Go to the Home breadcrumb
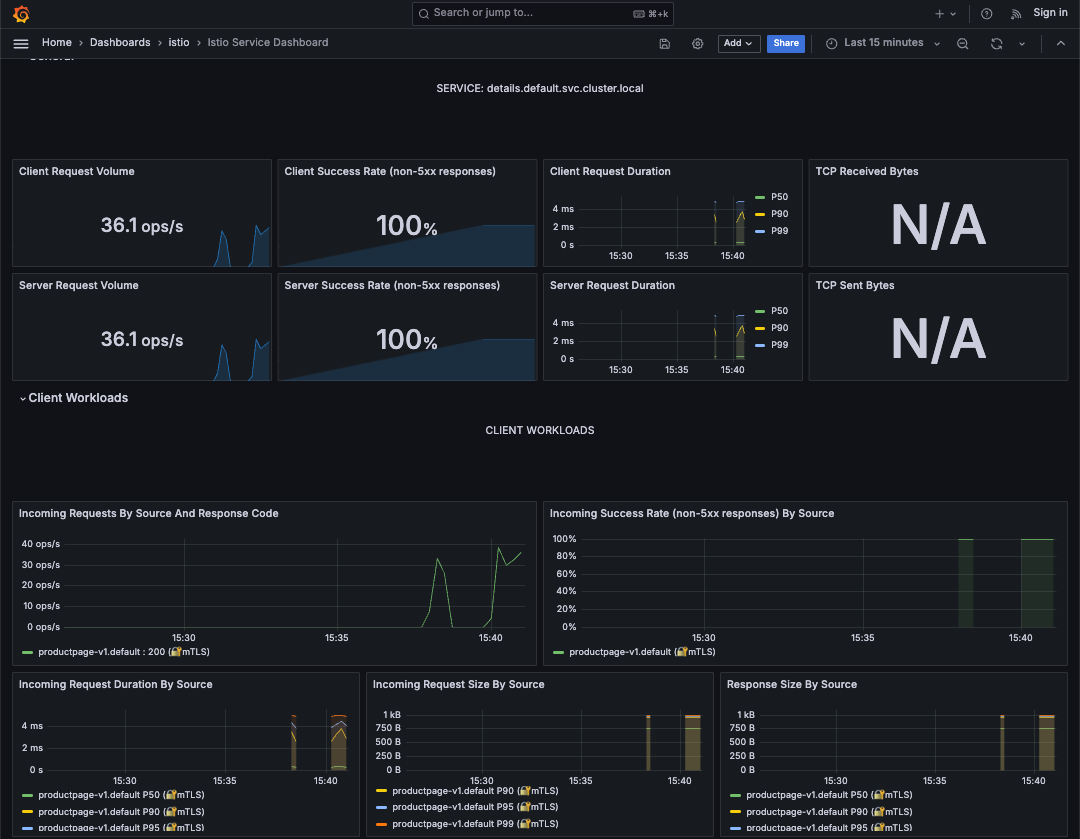1080x839 pixels. [56, 43]
